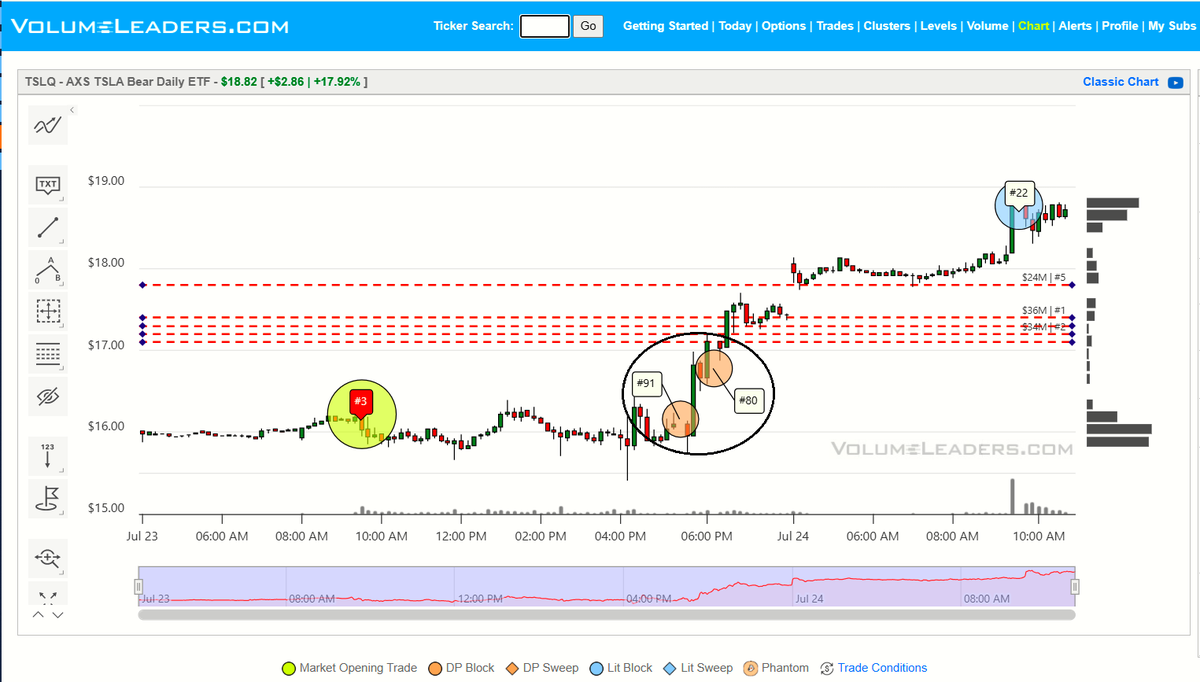The width and height of the screenshot is (1200, 682).
Task: Open the Trade Conditions link
Action: click(x=882, y=668)
